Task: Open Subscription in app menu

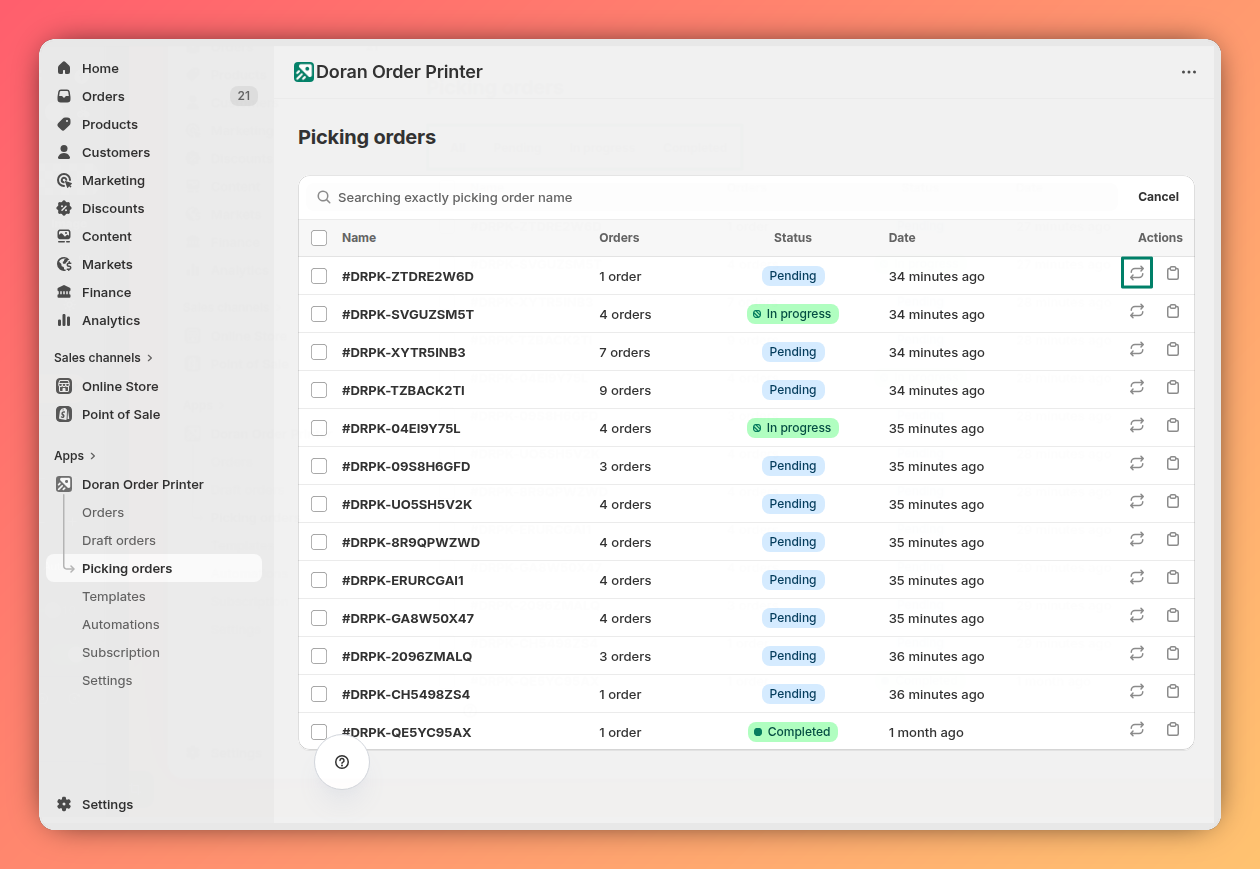Action: (x=121, y=652)
